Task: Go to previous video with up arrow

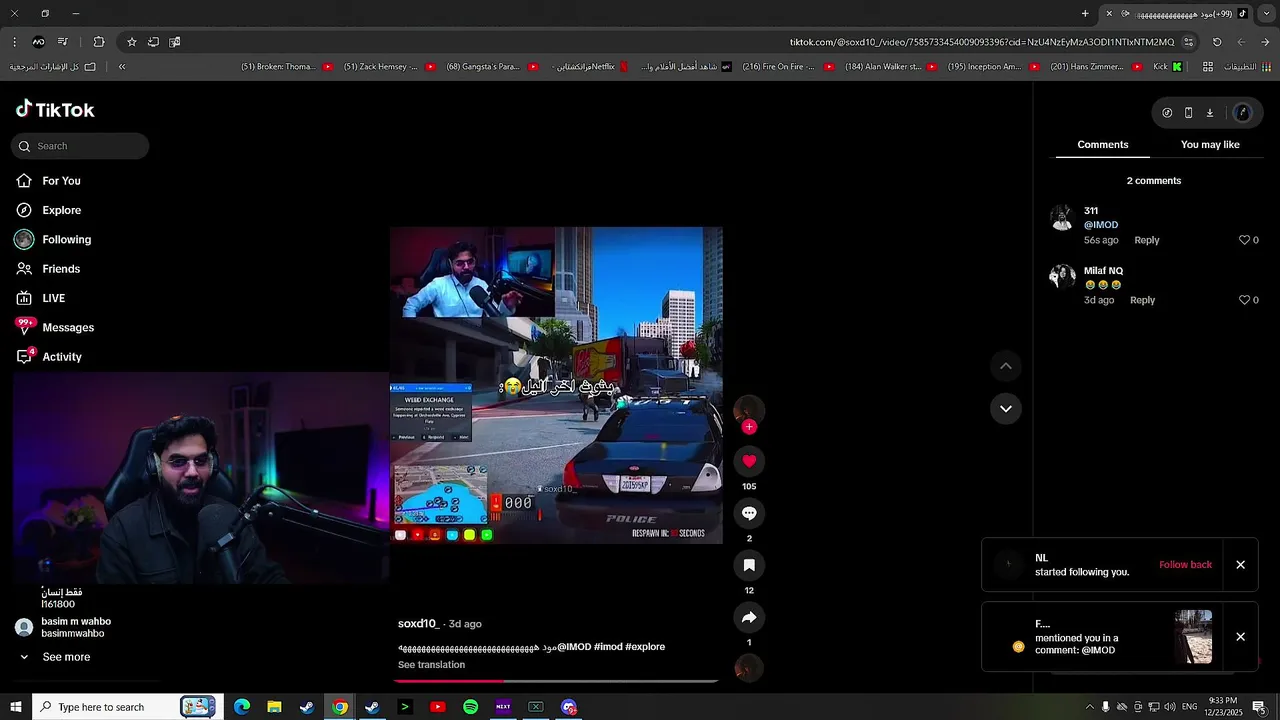Action: 1006,366
